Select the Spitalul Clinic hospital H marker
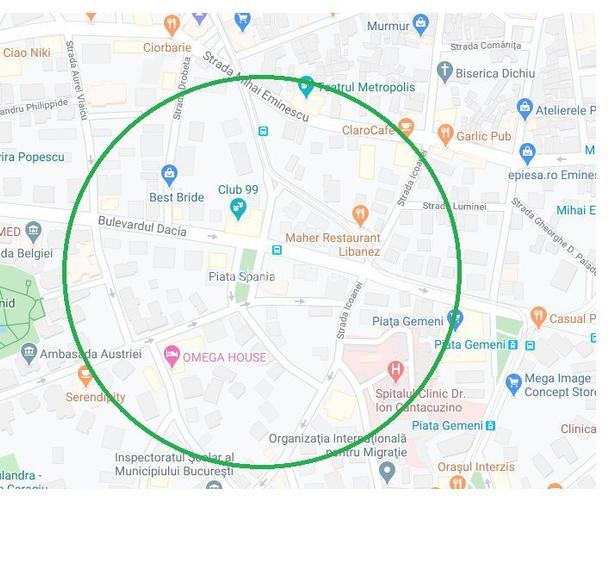 (x=396, y=371)
